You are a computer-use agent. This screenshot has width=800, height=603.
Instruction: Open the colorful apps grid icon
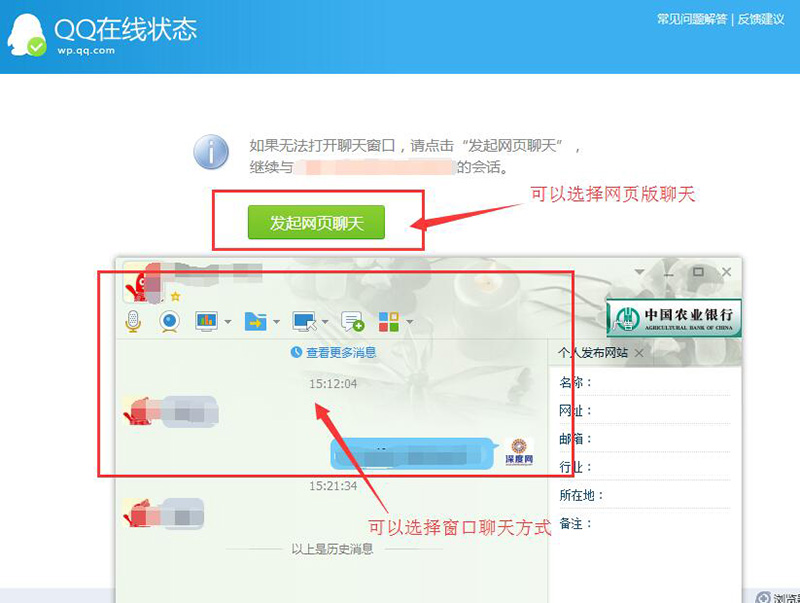pyautogui.click(x=391, y=320)
